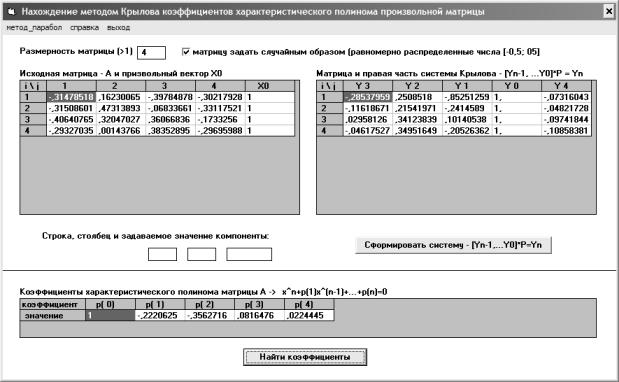Select cell ,10140538 in Krylov matrix
The width and height of the screenshot is (619, 382).
[x=467, y=119]
